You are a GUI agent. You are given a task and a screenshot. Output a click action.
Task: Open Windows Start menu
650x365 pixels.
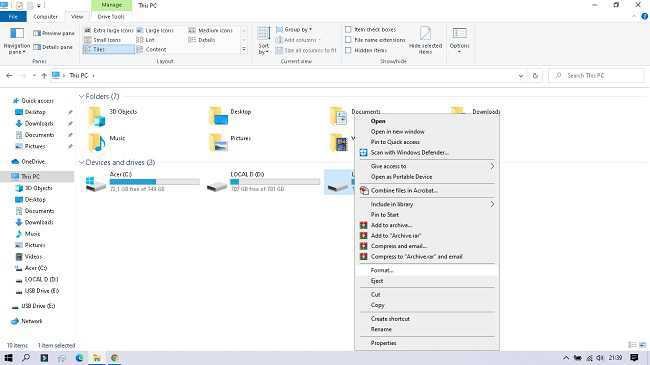8,358
